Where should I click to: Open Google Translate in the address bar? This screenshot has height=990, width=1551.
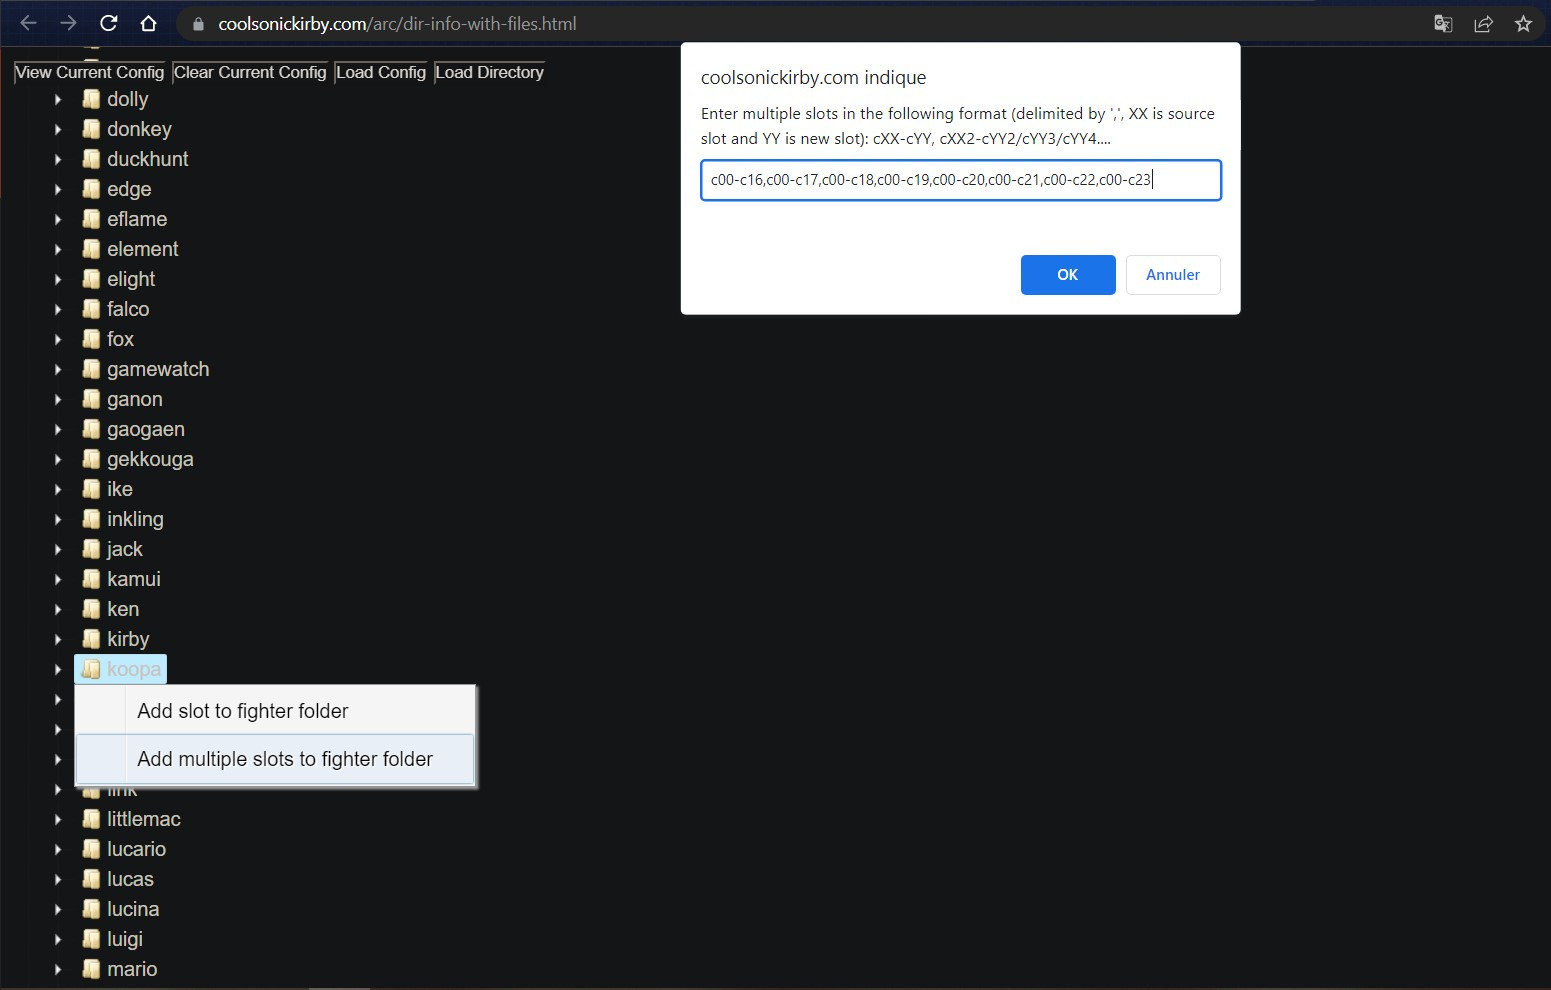(x=1443, y=23)
